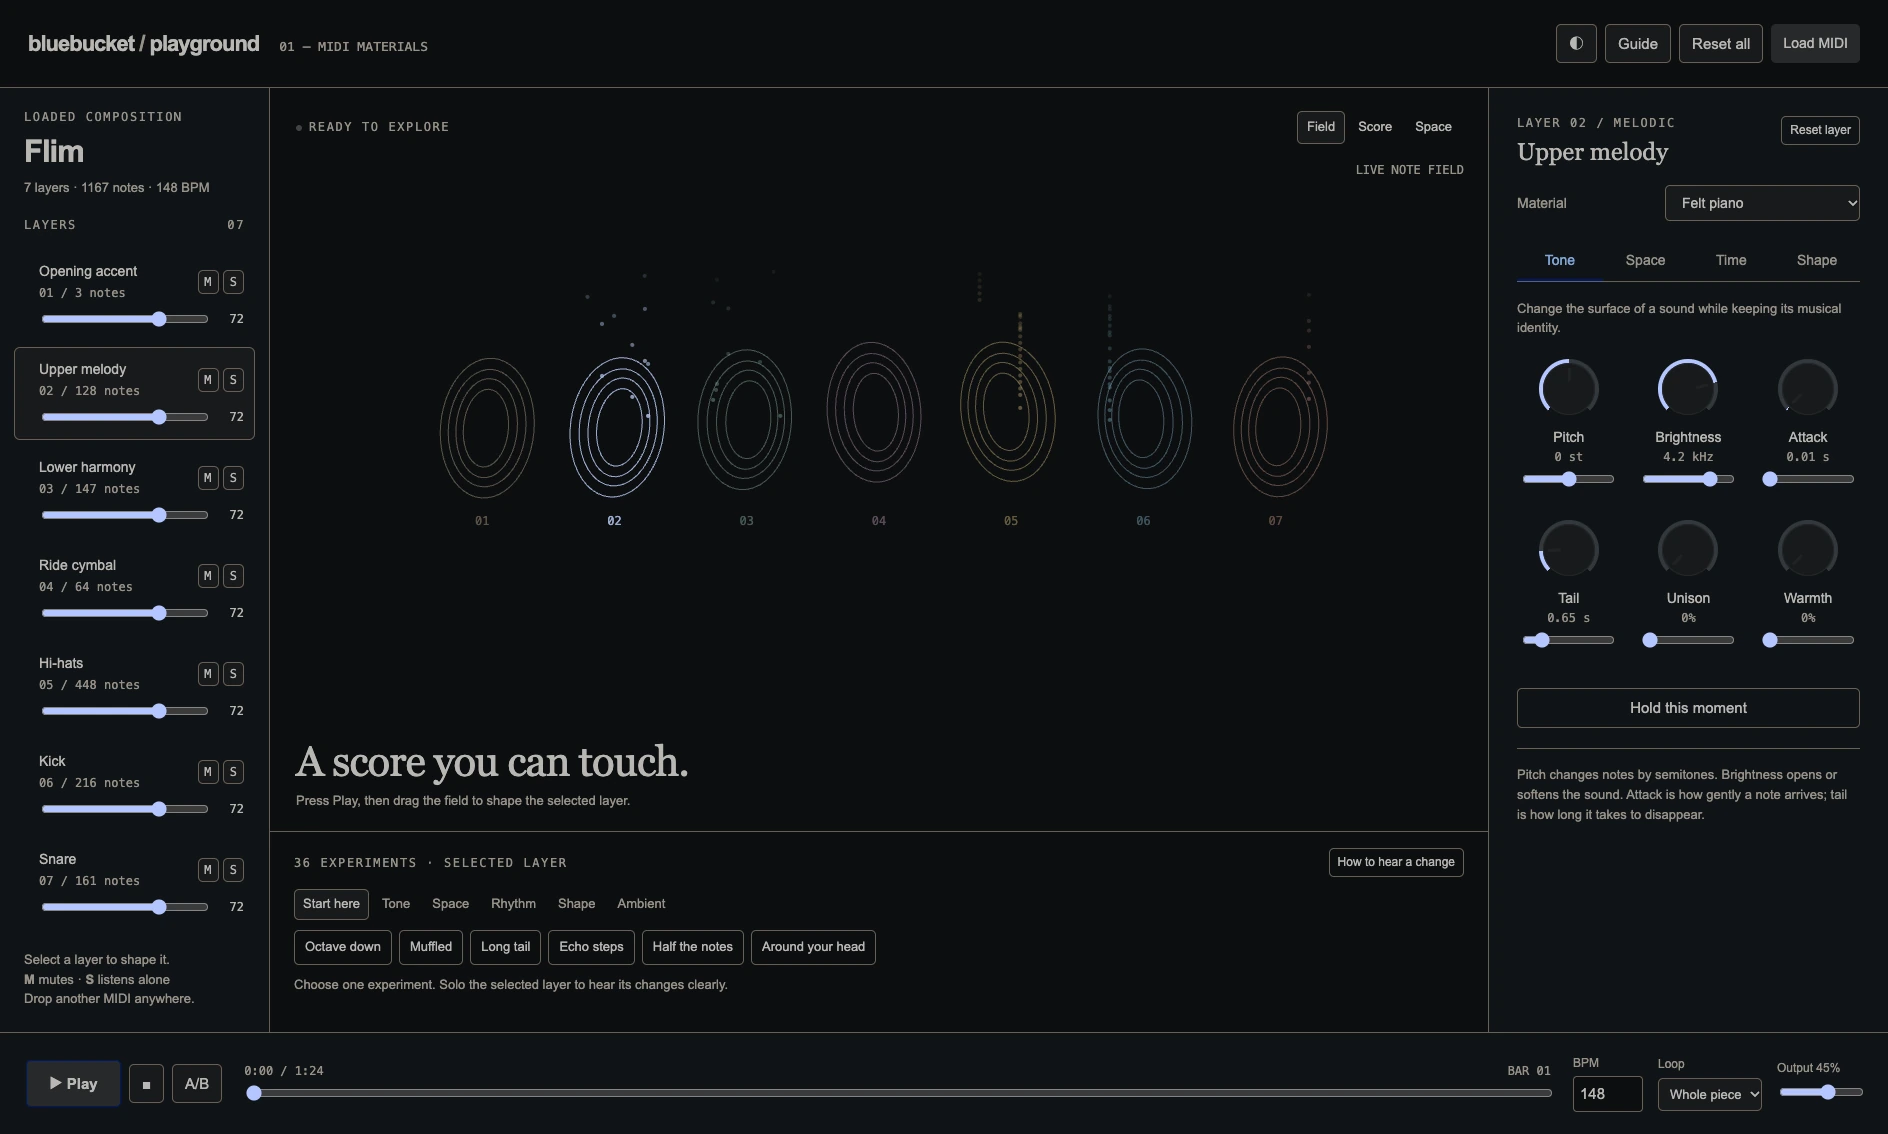Mute the Opening accent layer
The image size is (1888, 1134).
click(x=207, y=282)
